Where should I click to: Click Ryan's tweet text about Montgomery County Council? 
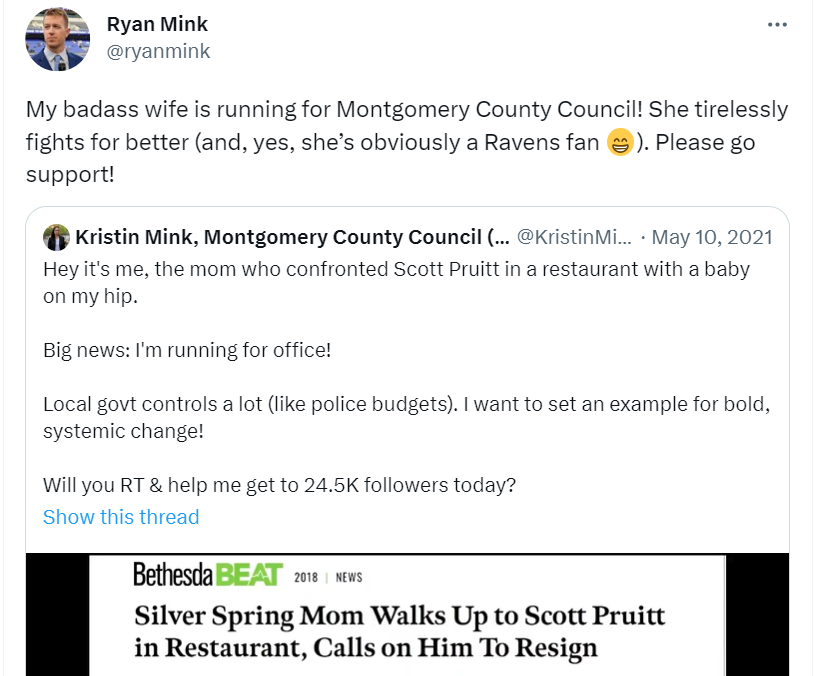coord(406,109)
